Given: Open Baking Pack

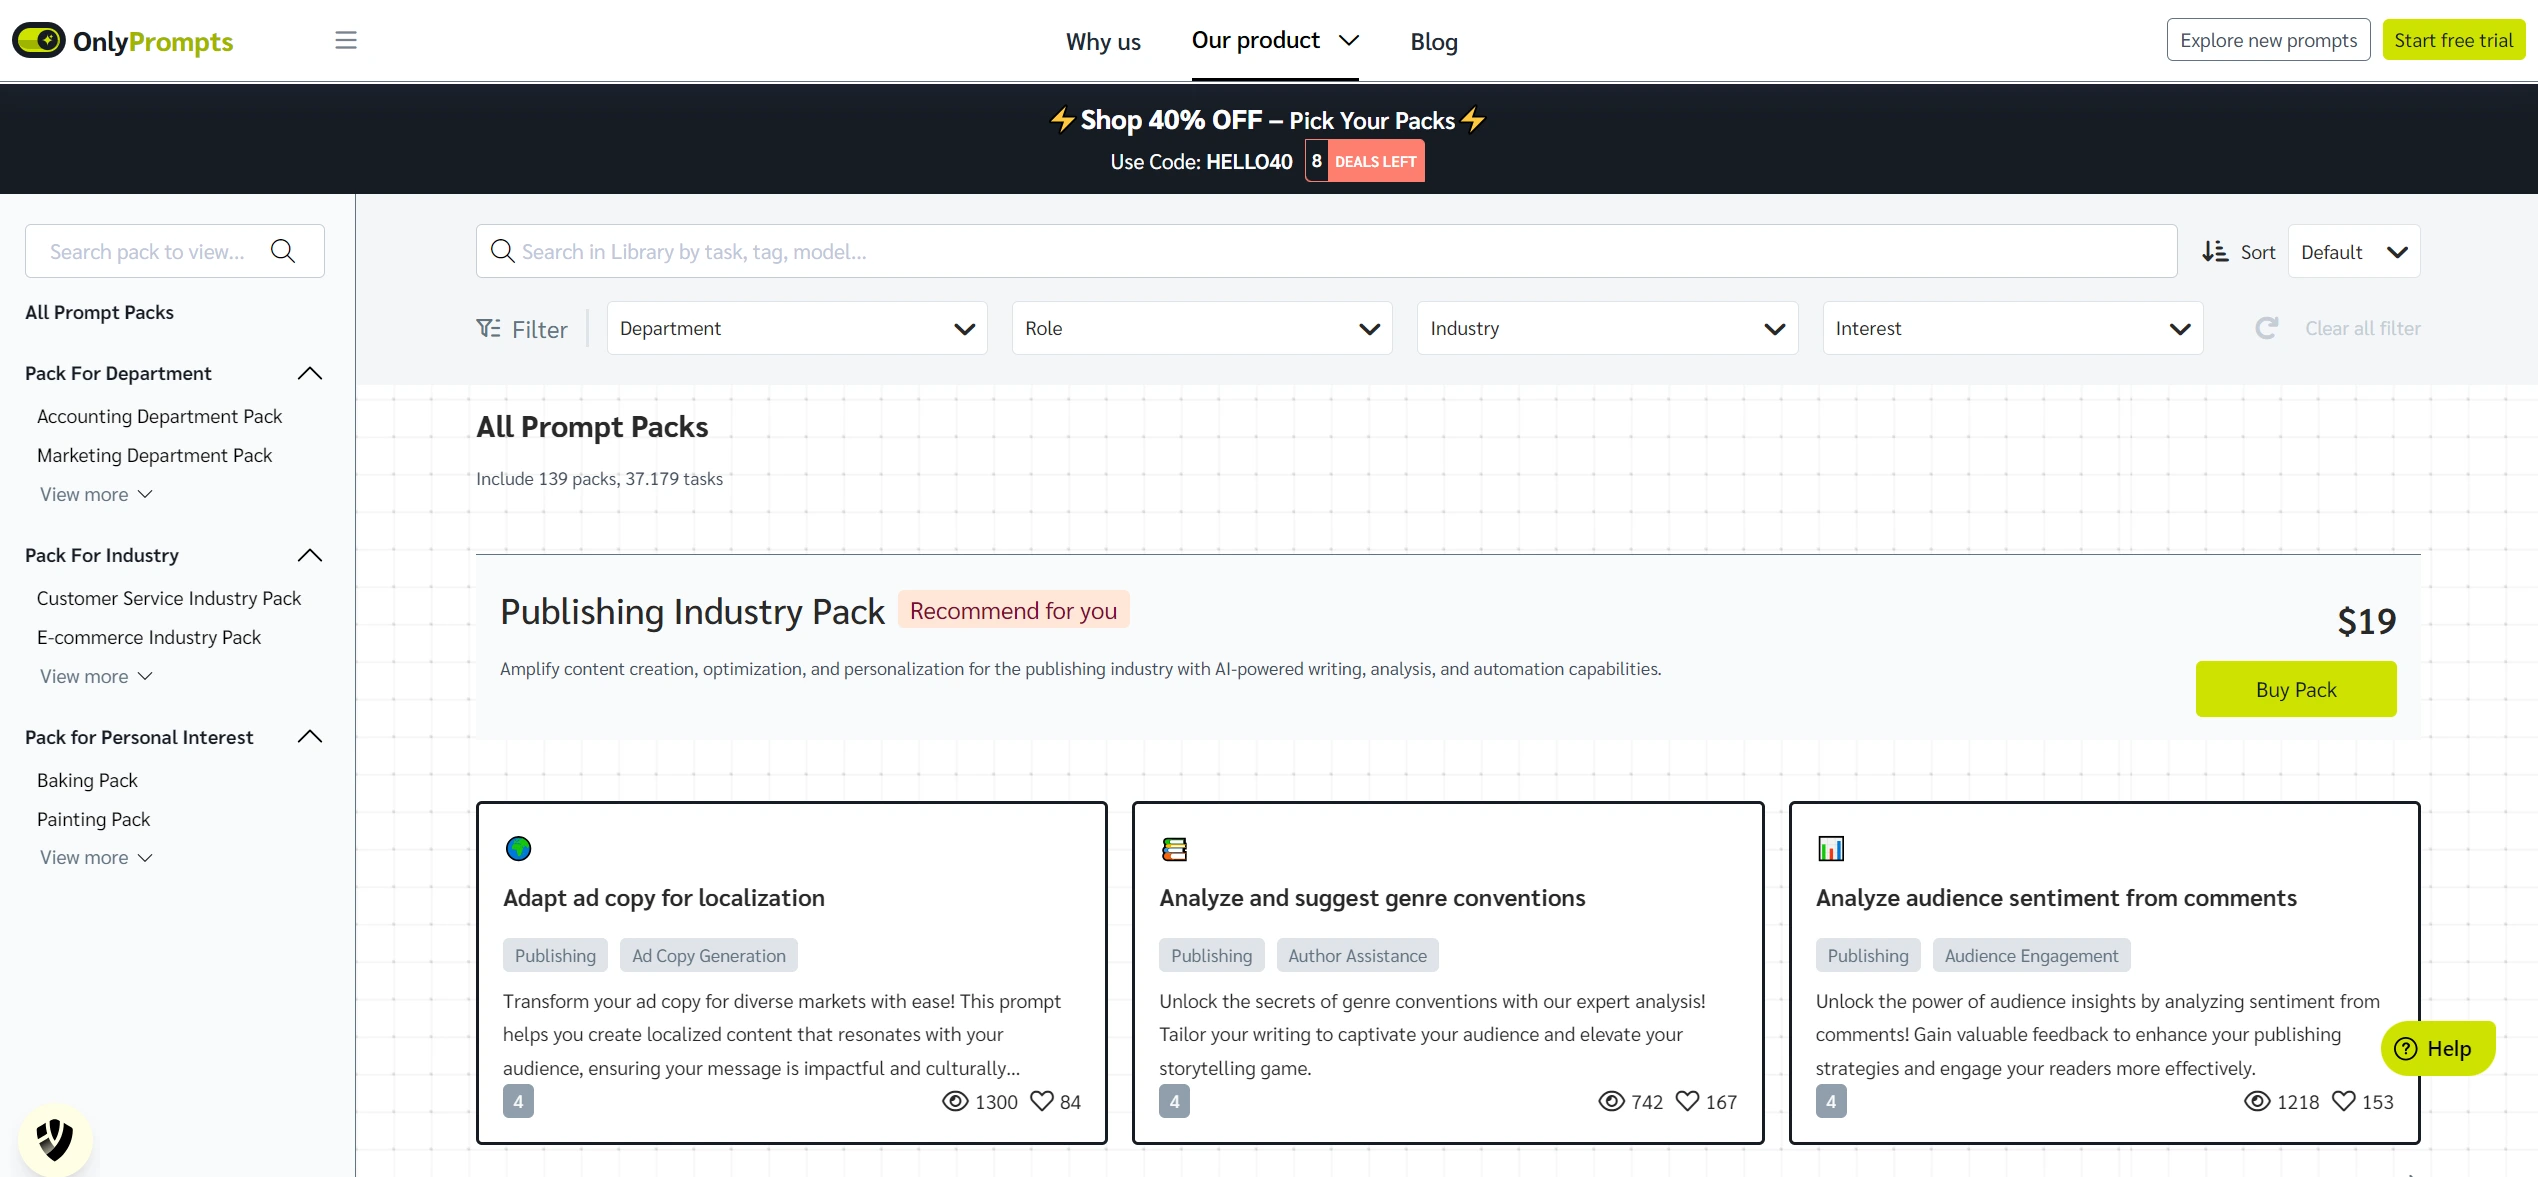Looking at the screenshot, I should [87, 780].
